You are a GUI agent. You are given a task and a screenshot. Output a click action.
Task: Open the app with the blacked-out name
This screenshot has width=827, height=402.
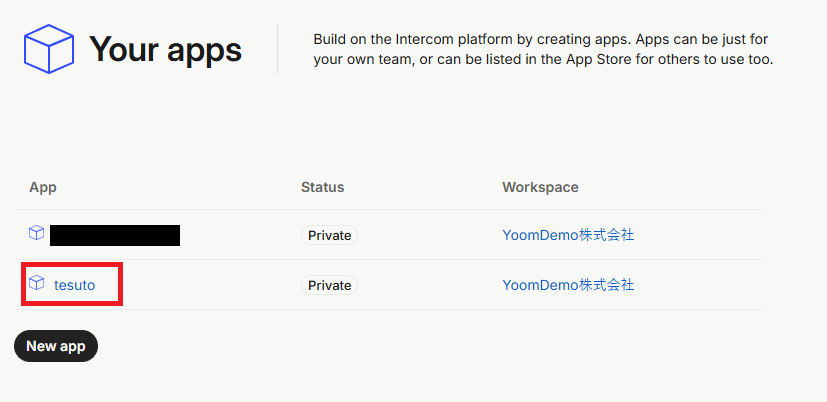tap(114, 235)
